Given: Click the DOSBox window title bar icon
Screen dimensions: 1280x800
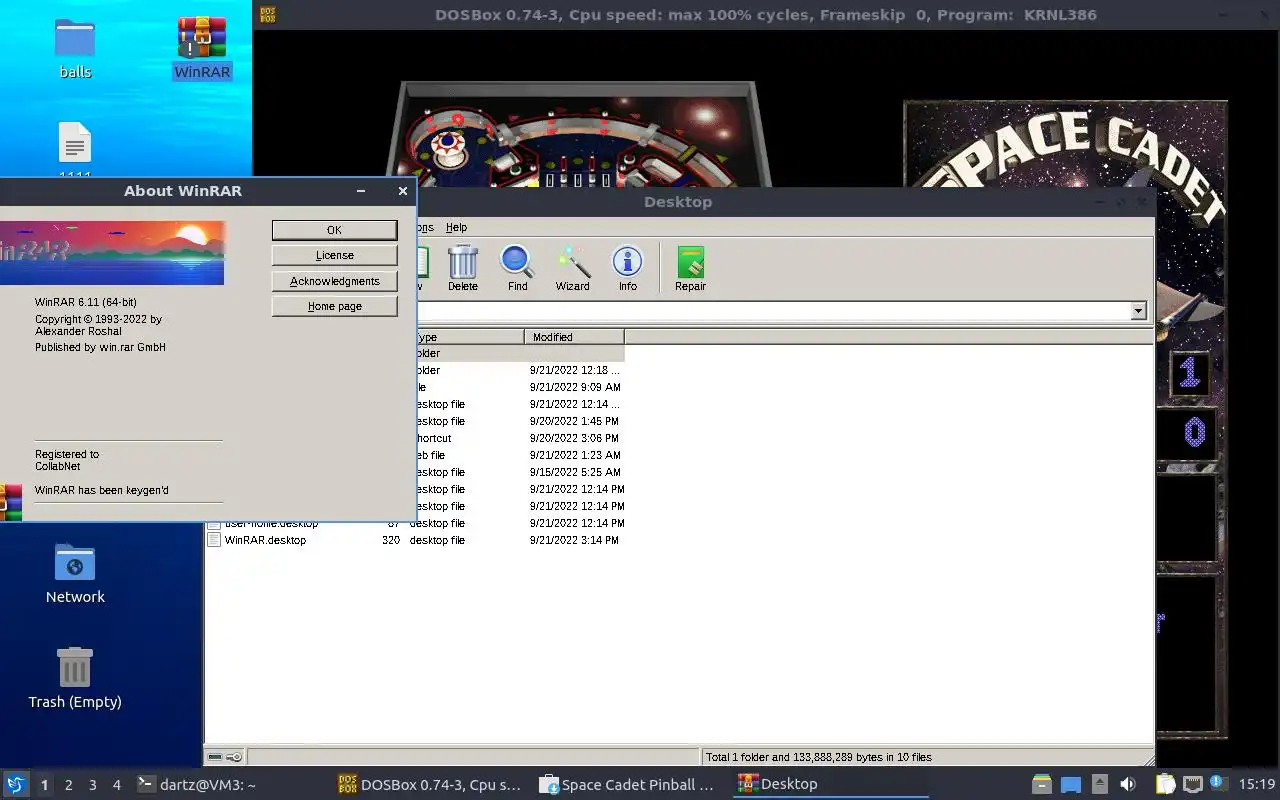Looking at the screenshot, I should point(267,15).
